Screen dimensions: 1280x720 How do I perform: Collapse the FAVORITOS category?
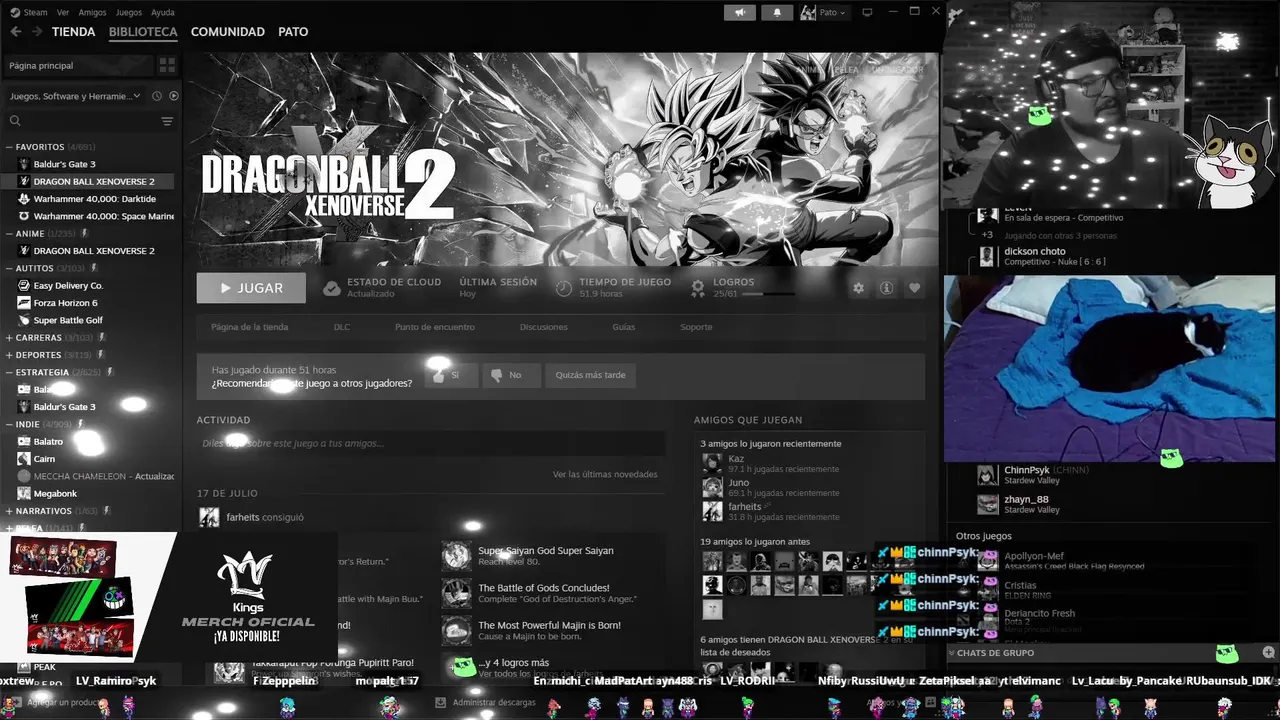8,147
